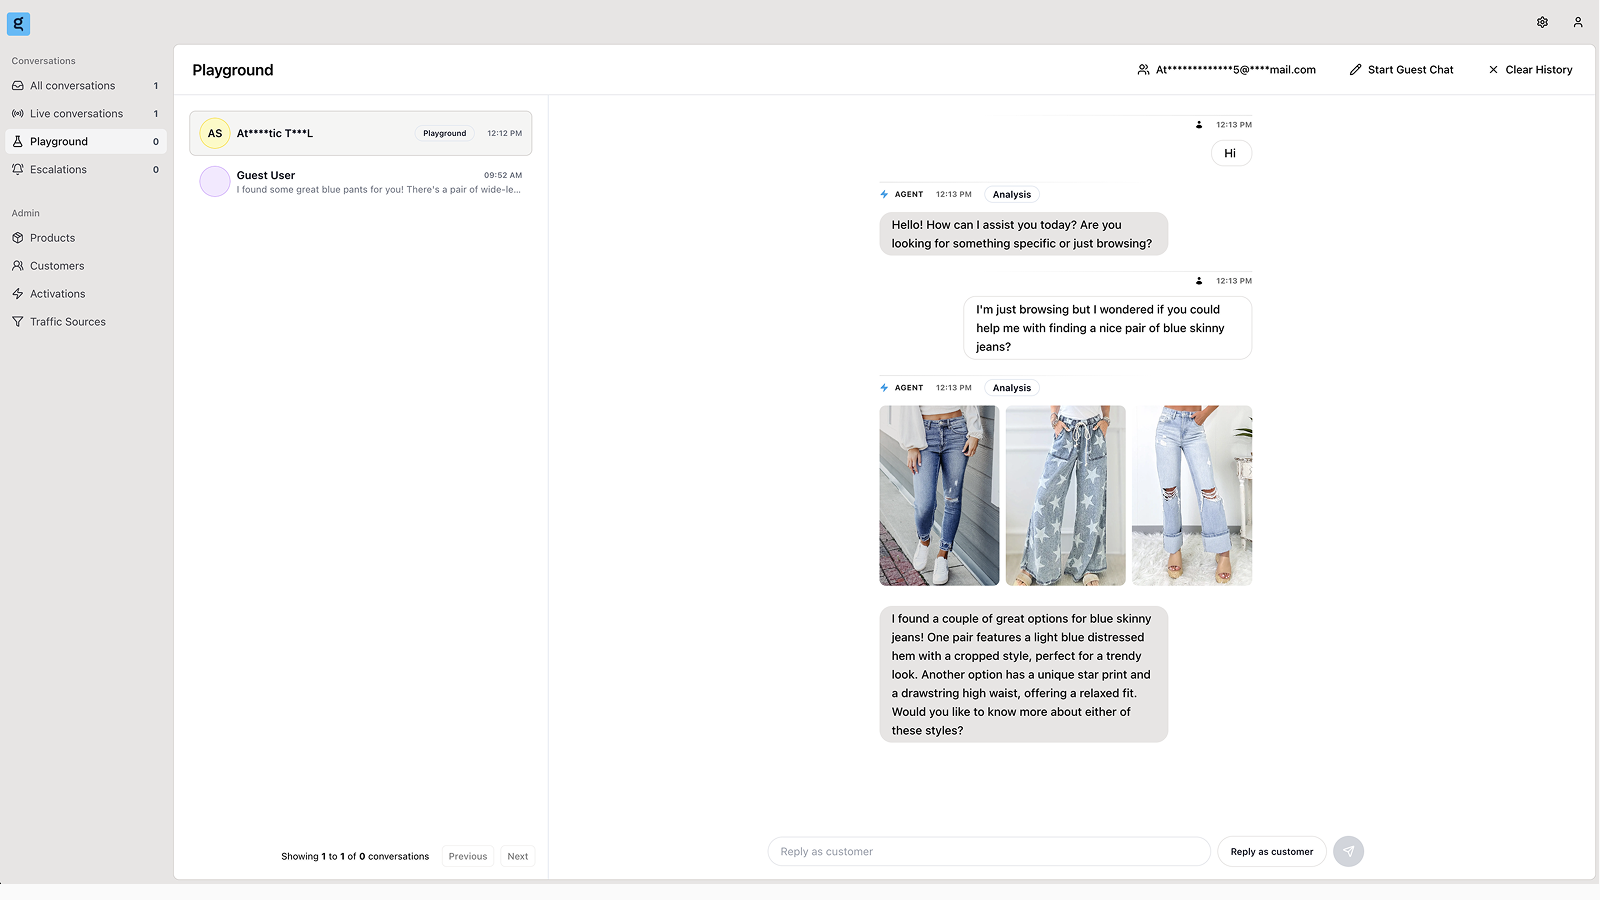This screenshot has width=1600, height=900.
Task: Click the lightning icon by second AGENT label
Action: [884, 388]
